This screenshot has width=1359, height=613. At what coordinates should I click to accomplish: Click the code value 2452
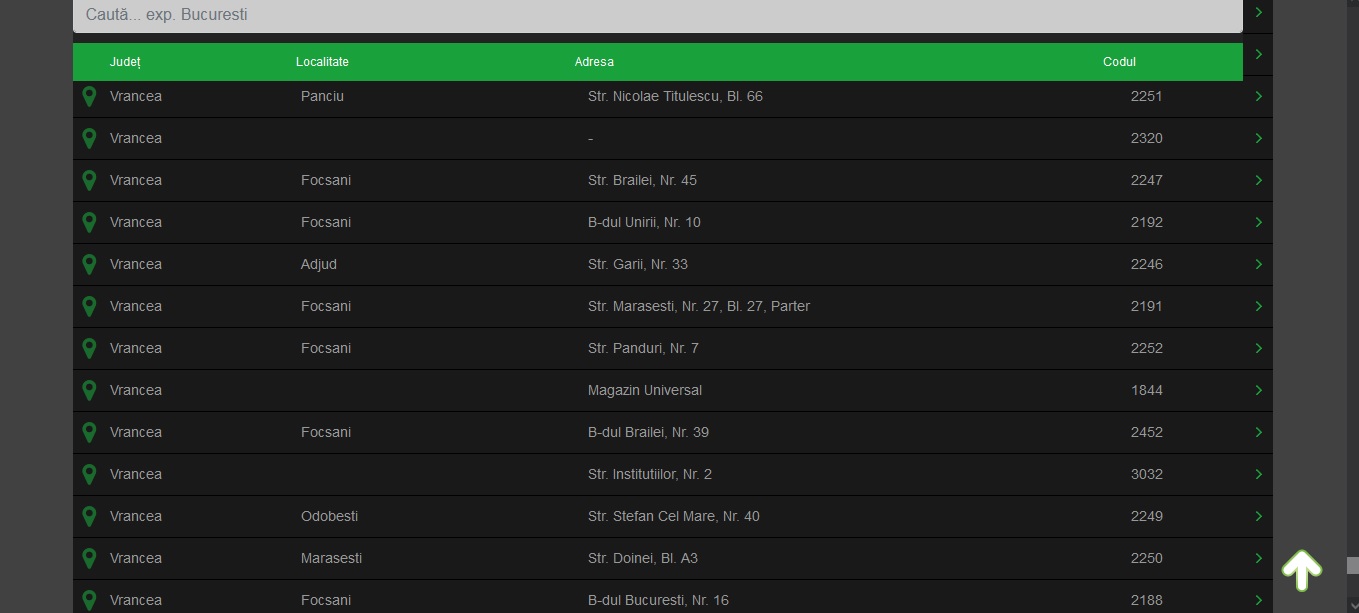[x=1147, y=432]
